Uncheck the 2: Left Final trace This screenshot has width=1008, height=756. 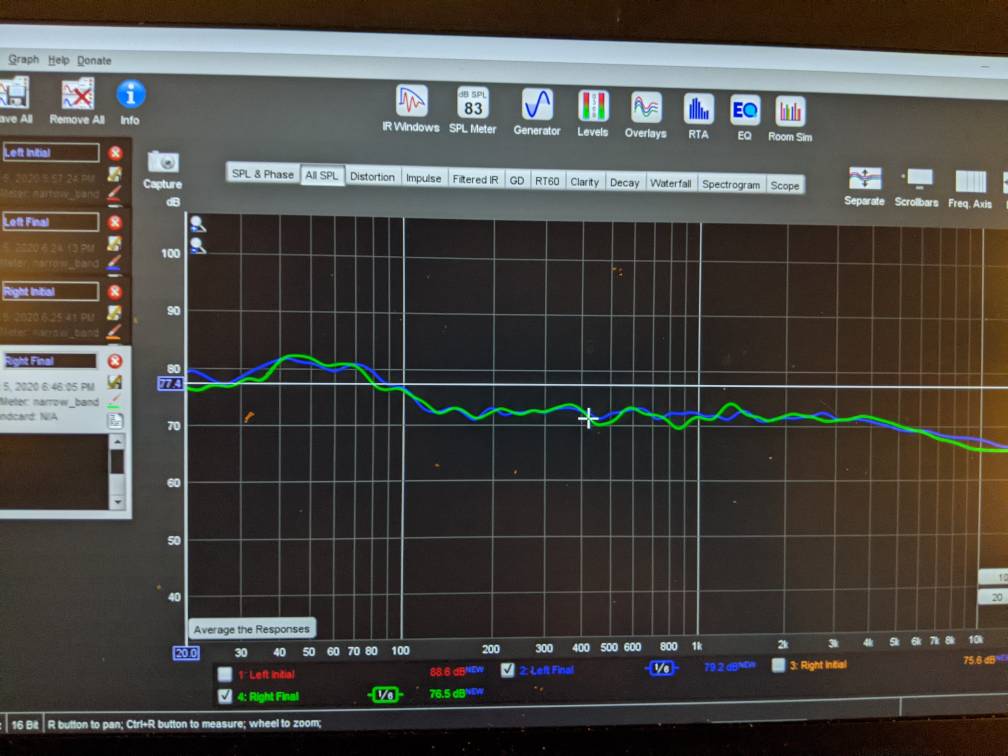(x=508, y=670)
